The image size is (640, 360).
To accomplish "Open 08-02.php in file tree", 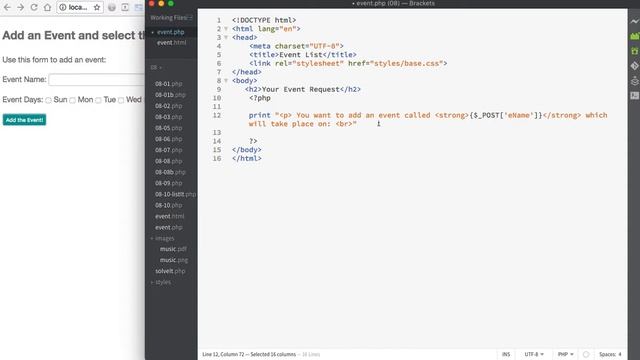I will point(169,106).
